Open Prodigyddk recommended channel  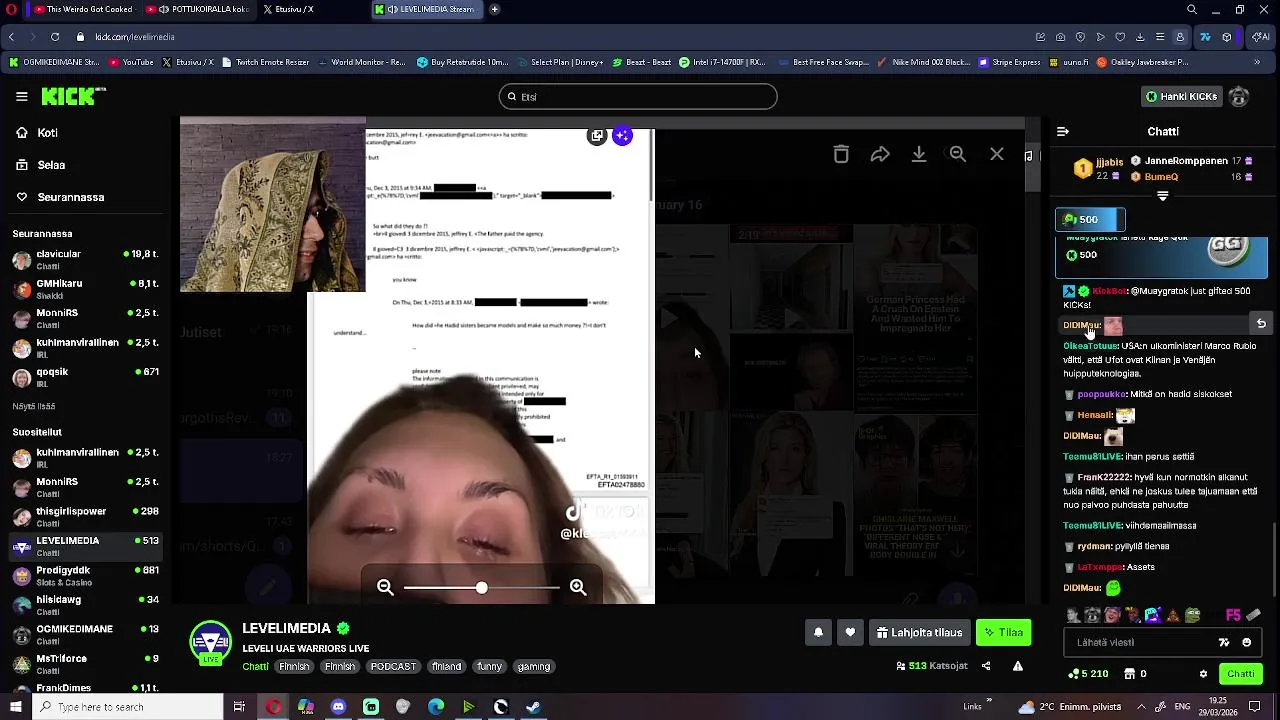click(x=86, y=576)
